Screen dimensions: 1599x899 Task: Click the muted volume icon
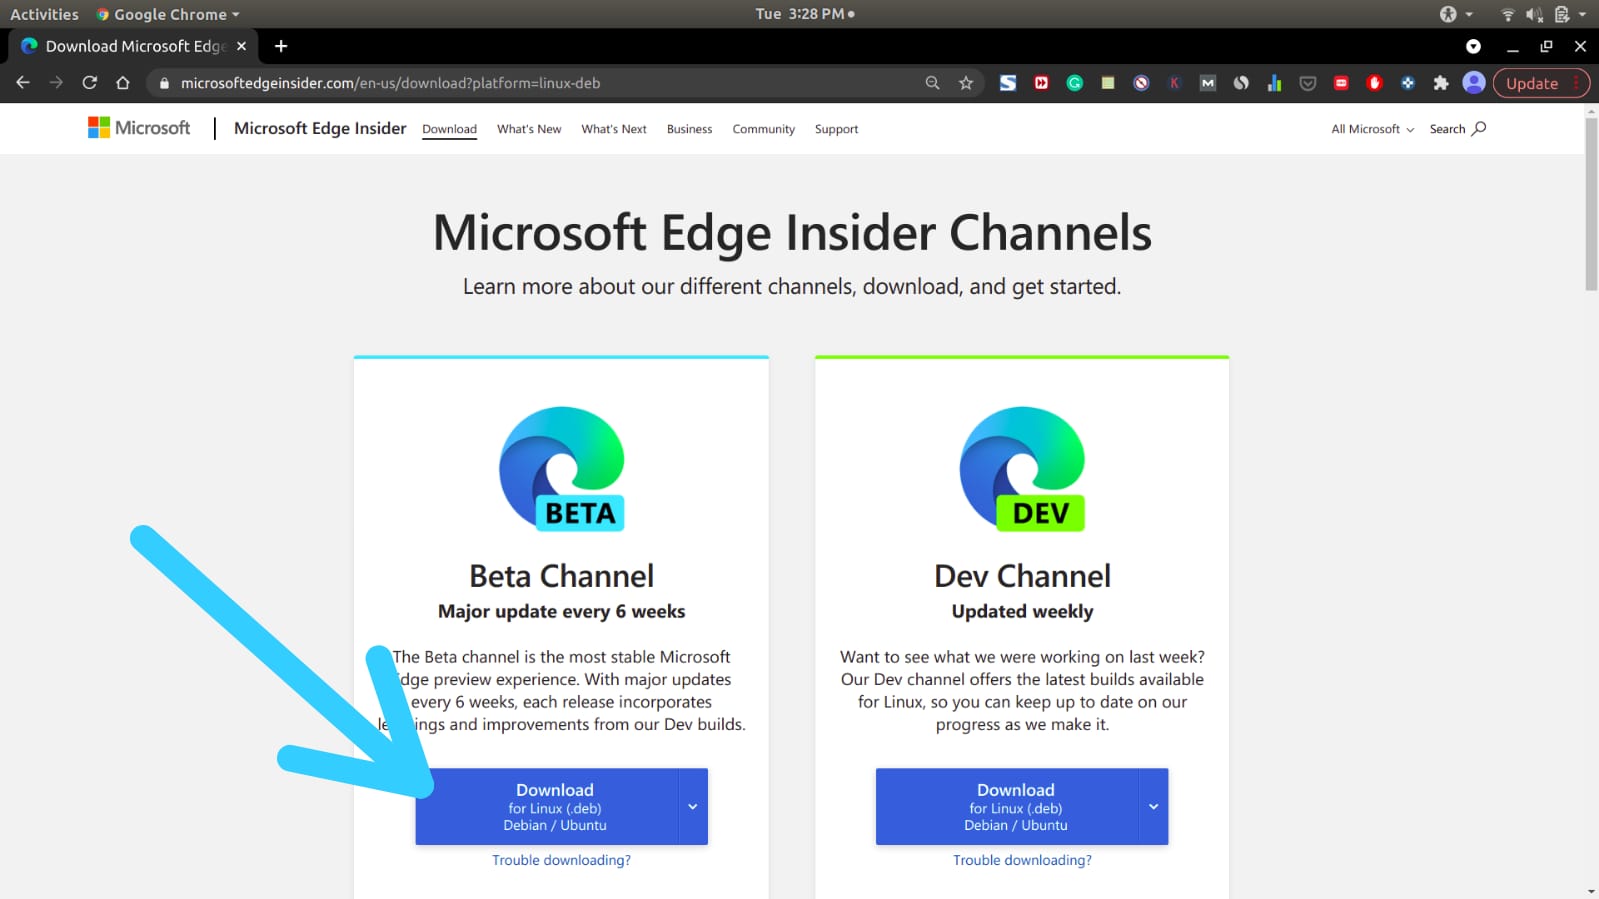click(x=1534, y=14)
